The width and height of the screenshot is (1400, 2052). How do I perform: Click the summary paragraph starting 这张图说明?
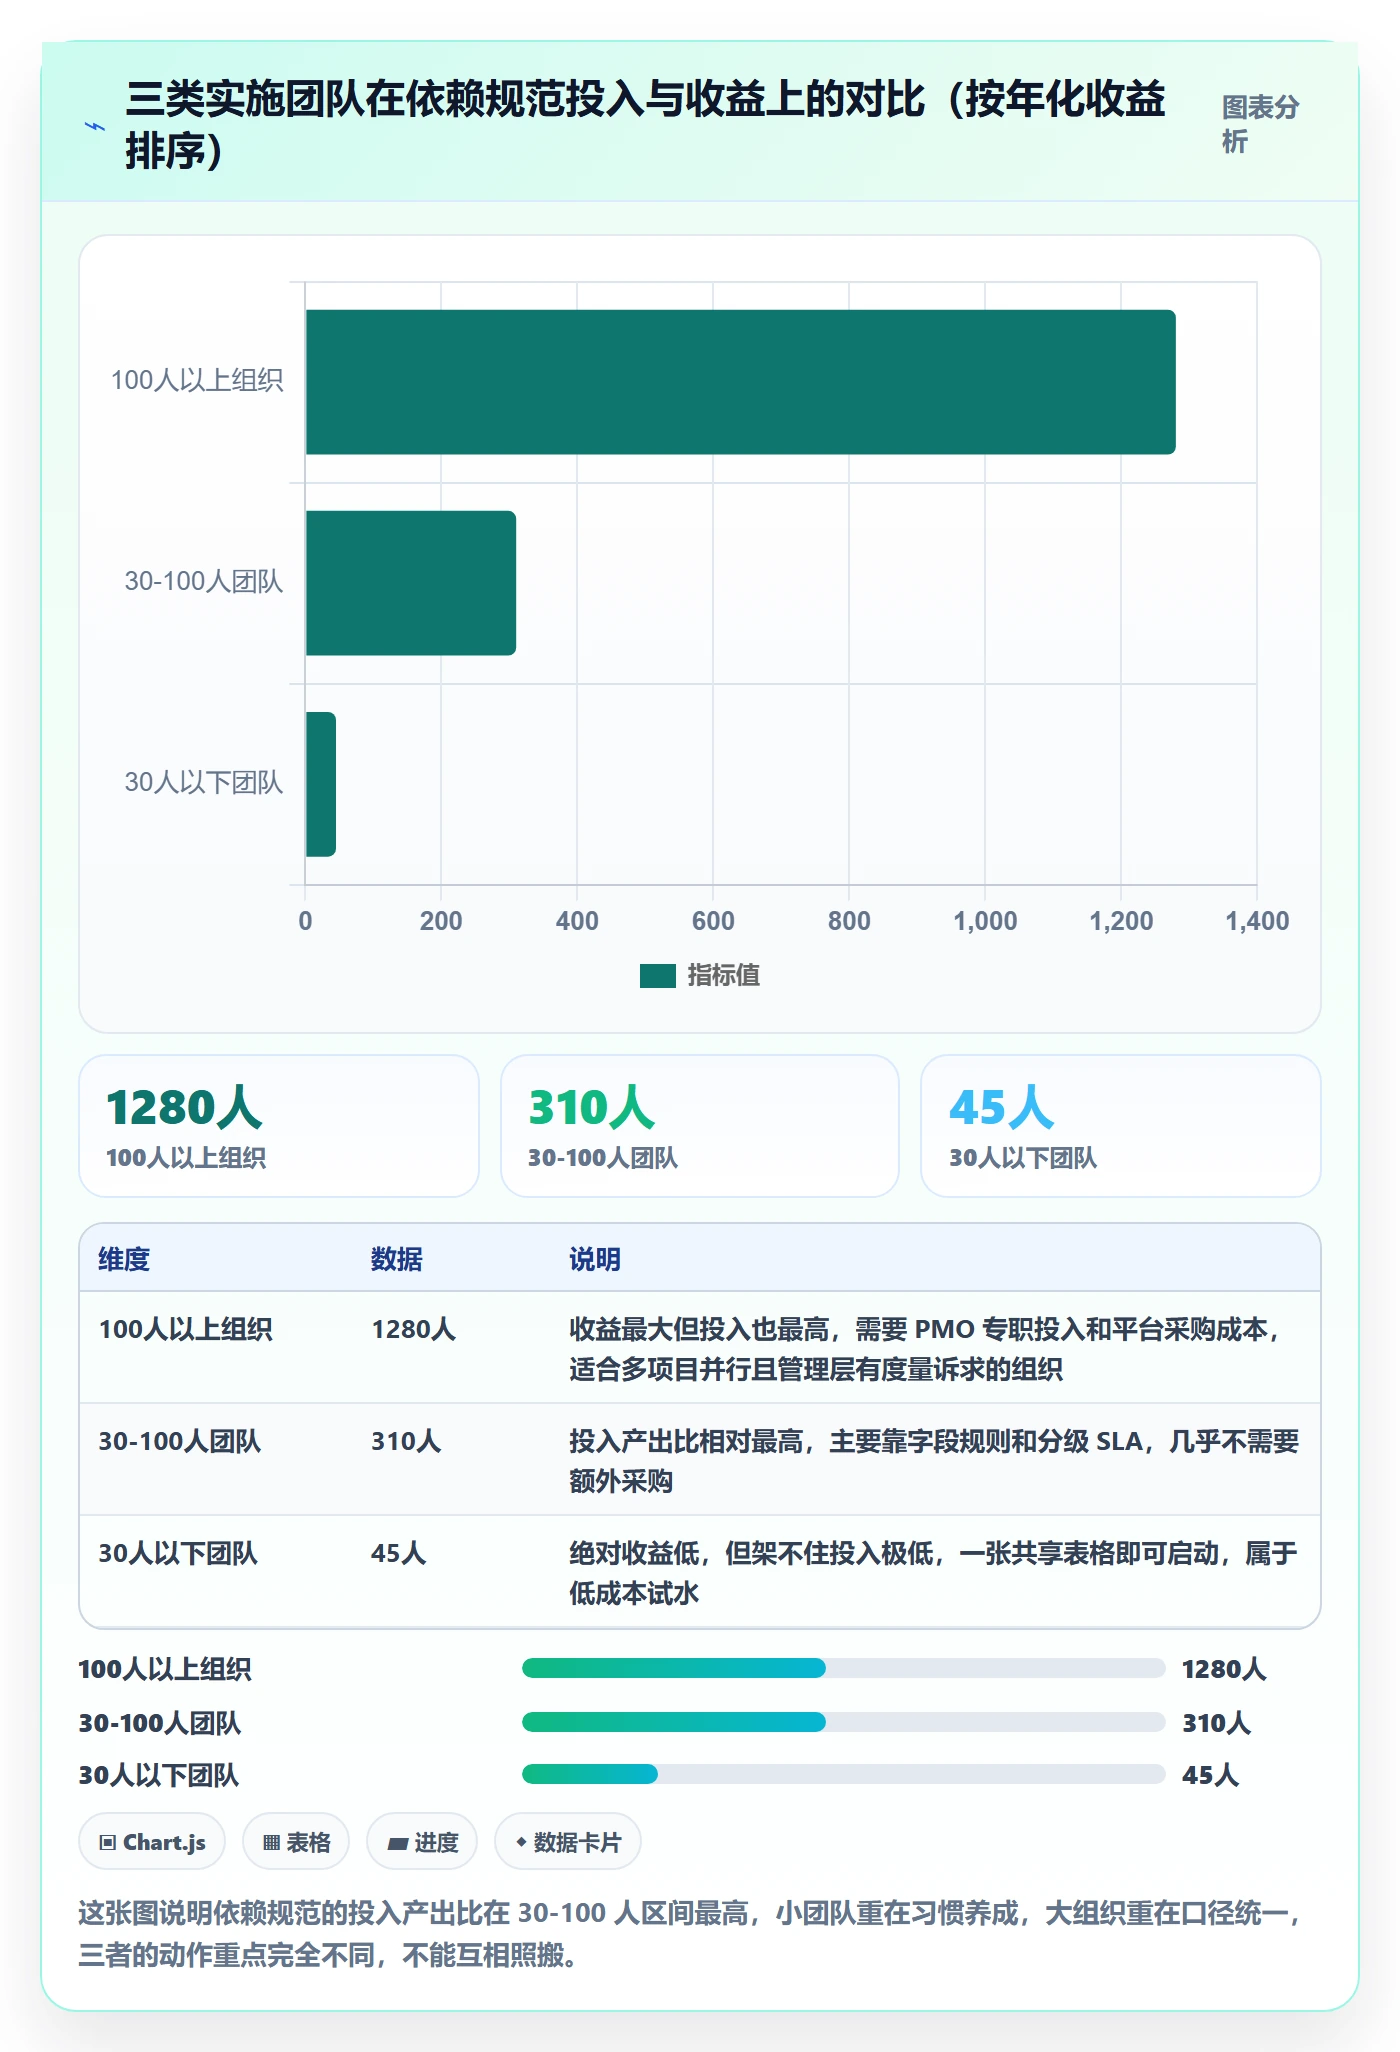(690, 1934)
